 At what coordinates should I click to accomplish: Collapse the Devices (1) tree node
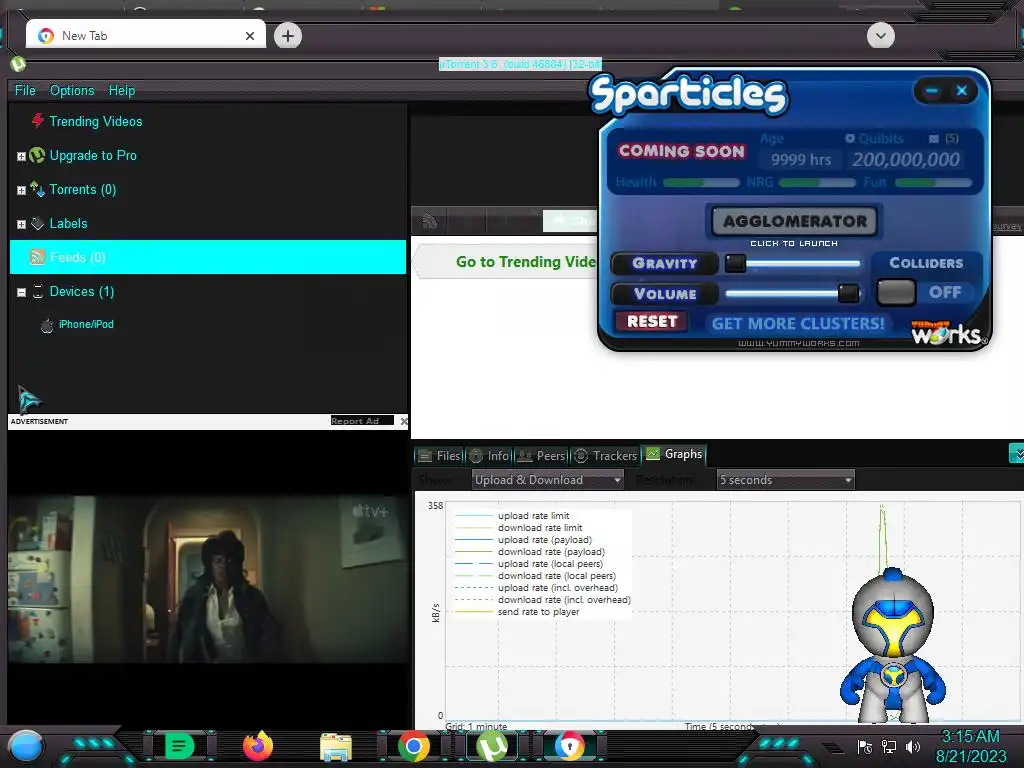(21, 293)
